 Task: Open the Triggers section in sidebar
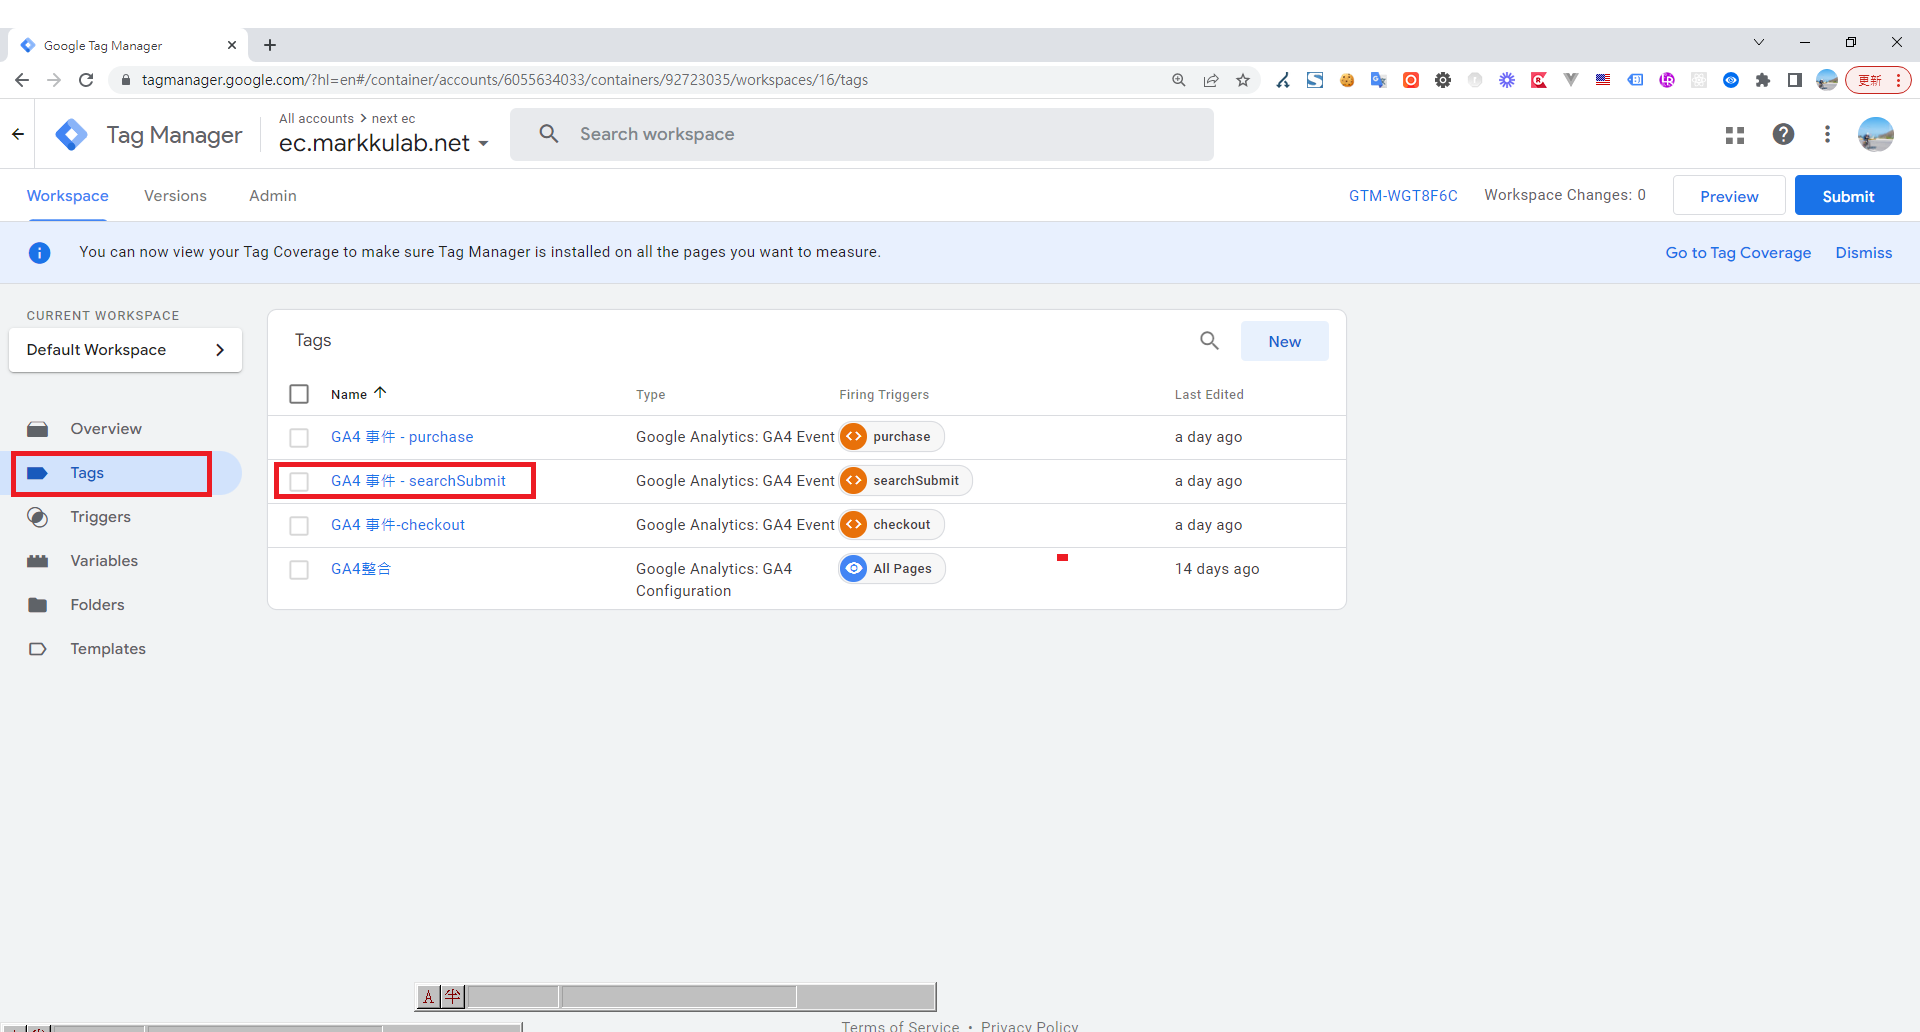point(100,517)
